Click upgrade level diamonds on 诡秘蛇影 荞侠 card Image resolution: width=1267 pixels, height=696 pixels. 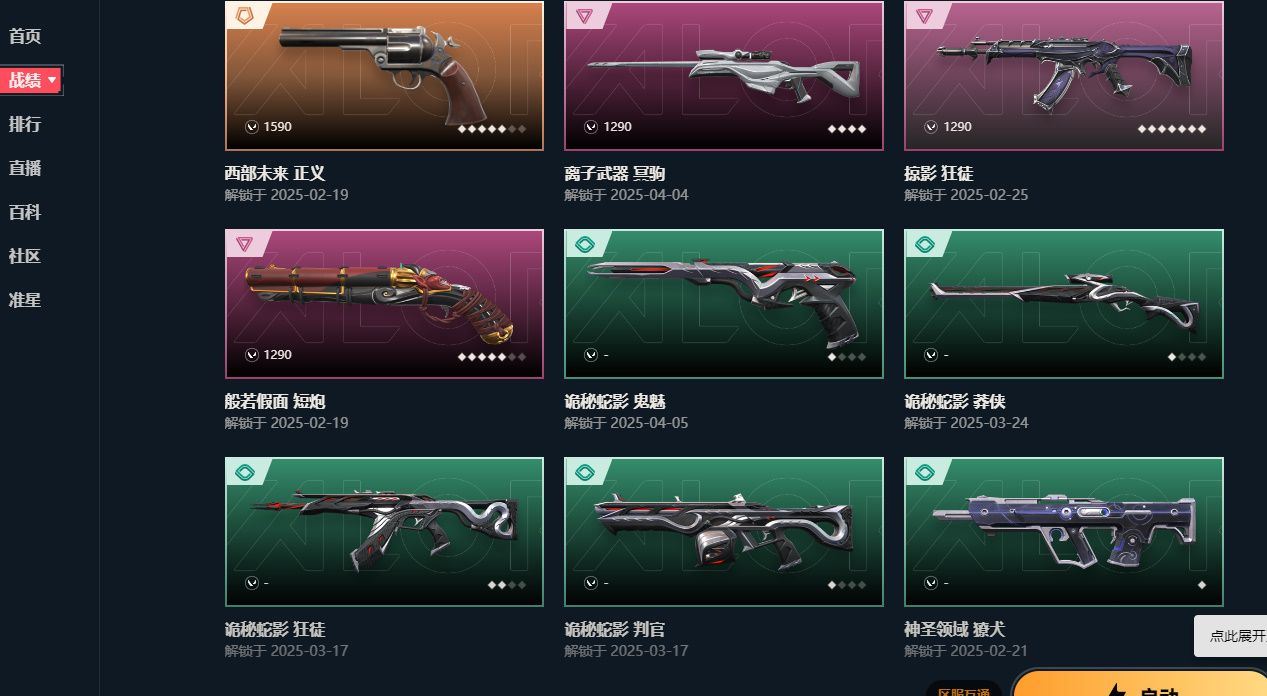(x=1187, y=357)
